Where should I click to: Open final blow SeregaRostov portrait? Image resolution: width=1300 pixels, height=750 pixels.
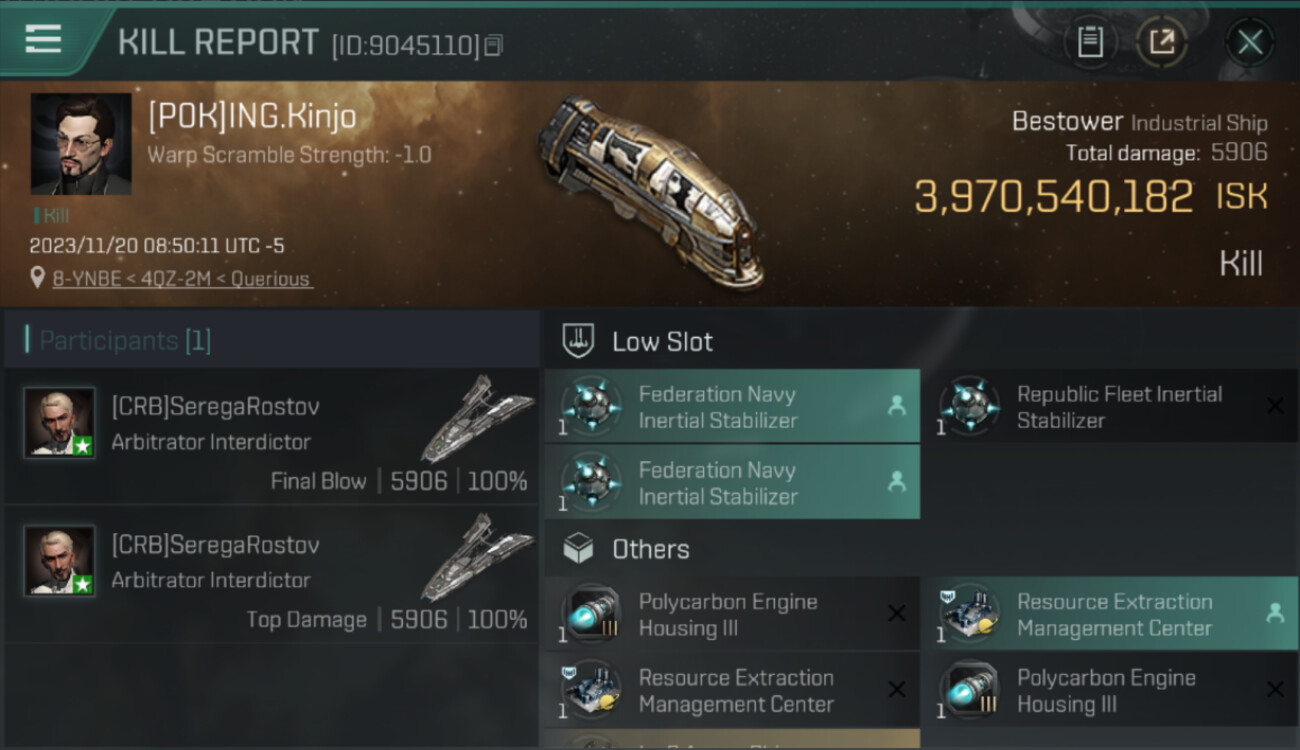(x=60, y=422)
